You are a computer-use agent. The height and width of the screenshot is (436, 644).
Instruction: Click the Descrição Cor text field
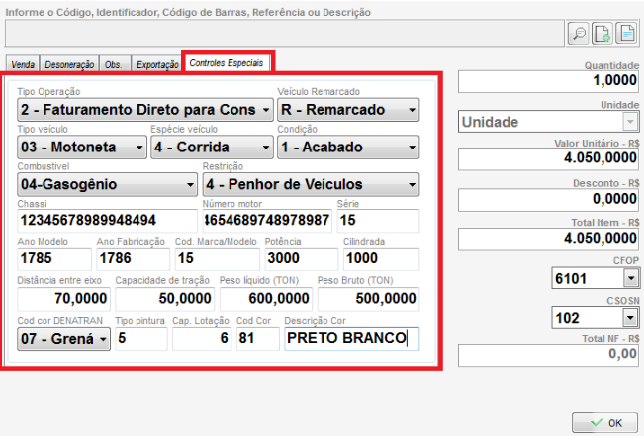350,339
